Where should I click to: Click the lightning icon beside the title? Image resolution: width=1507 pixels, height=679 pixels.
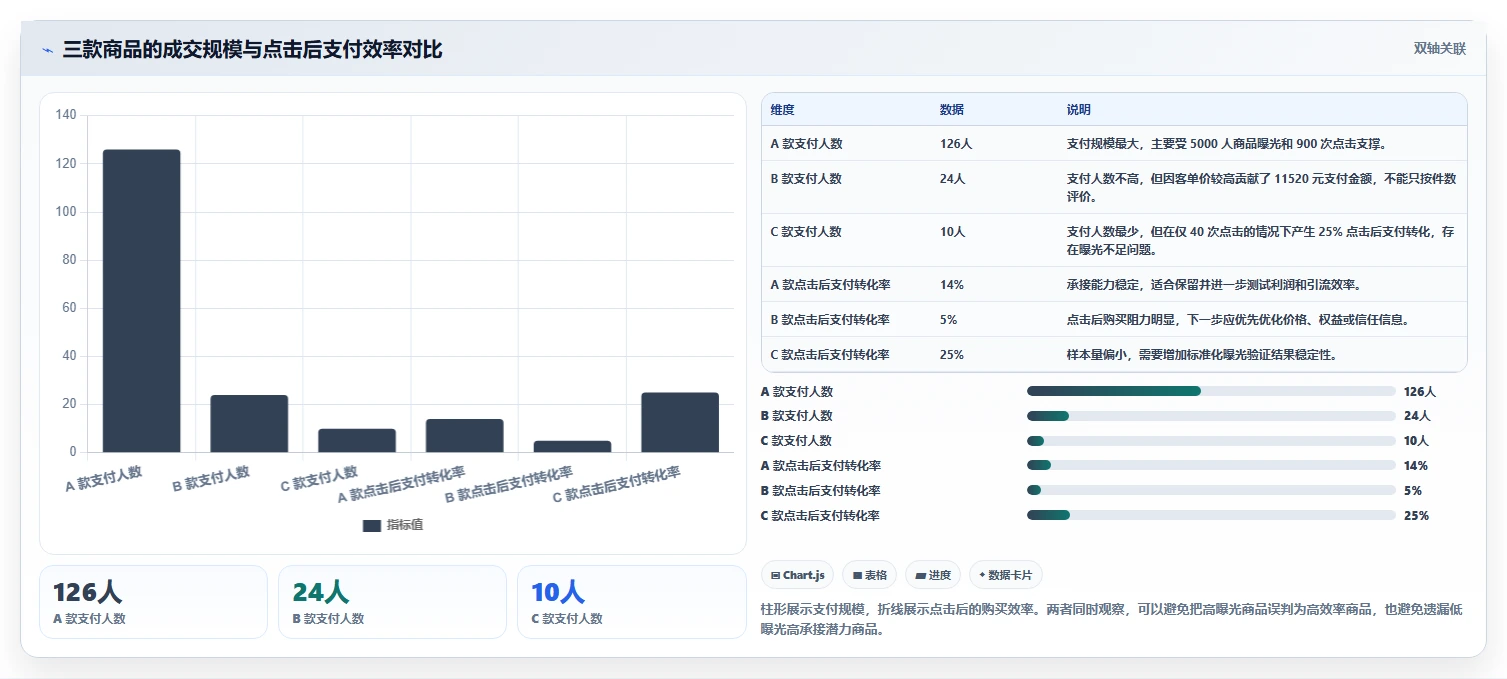(47, 50)
